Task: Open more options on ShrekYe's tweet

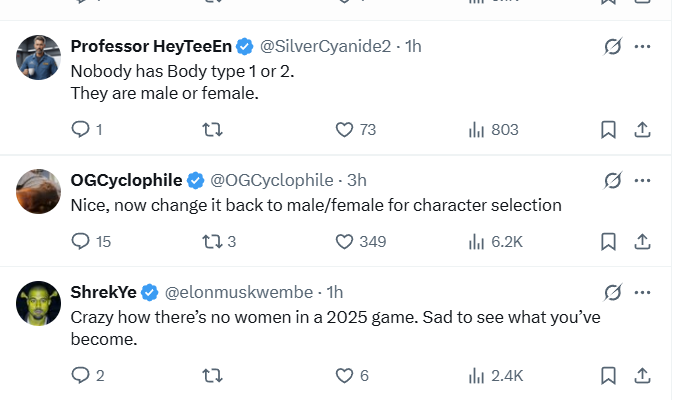Action: [x=643, y=292]
